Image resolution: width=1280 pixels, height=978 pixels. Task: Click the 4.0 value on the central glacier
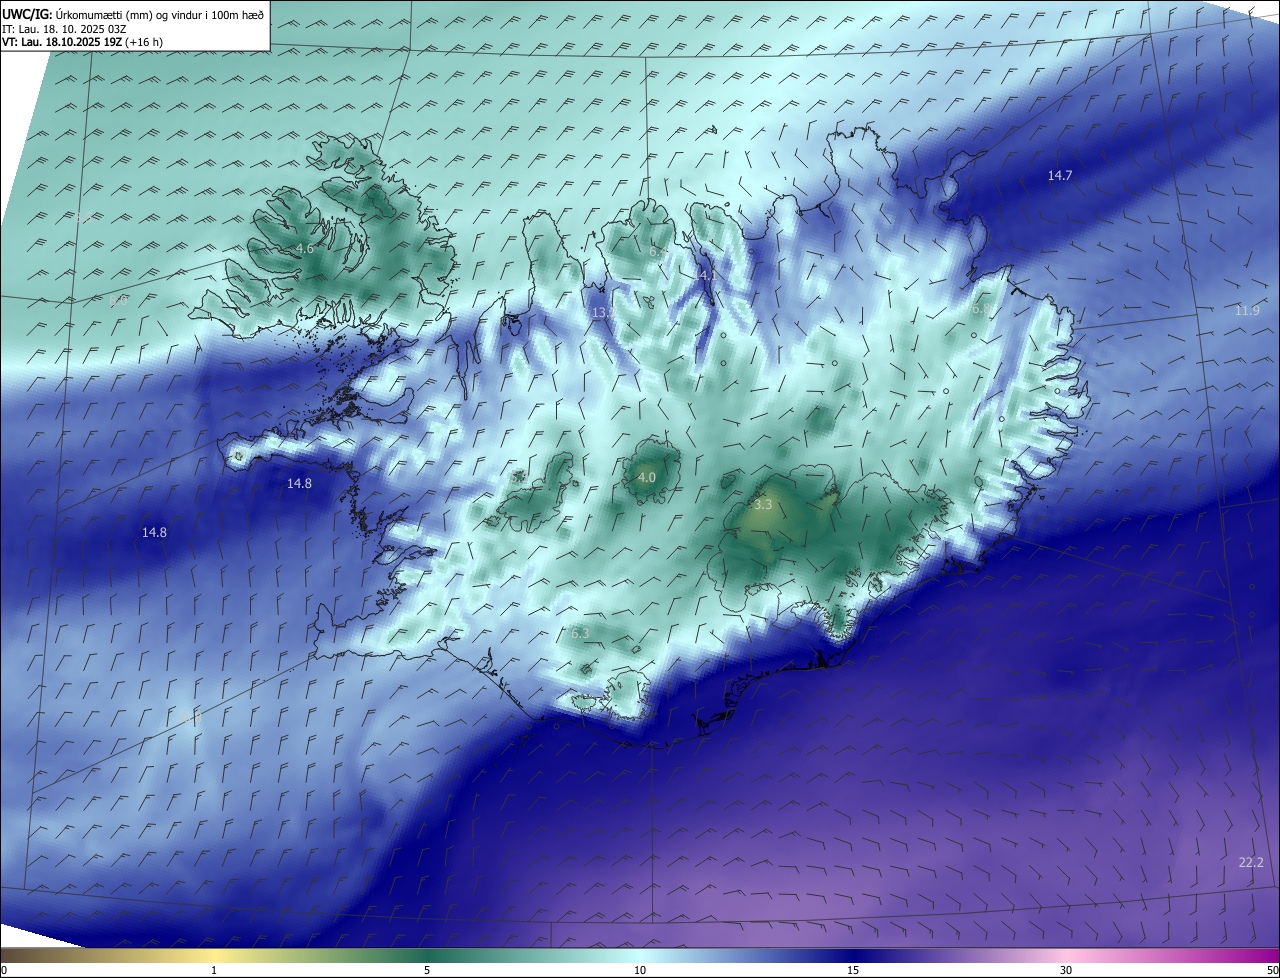[647, 478]
